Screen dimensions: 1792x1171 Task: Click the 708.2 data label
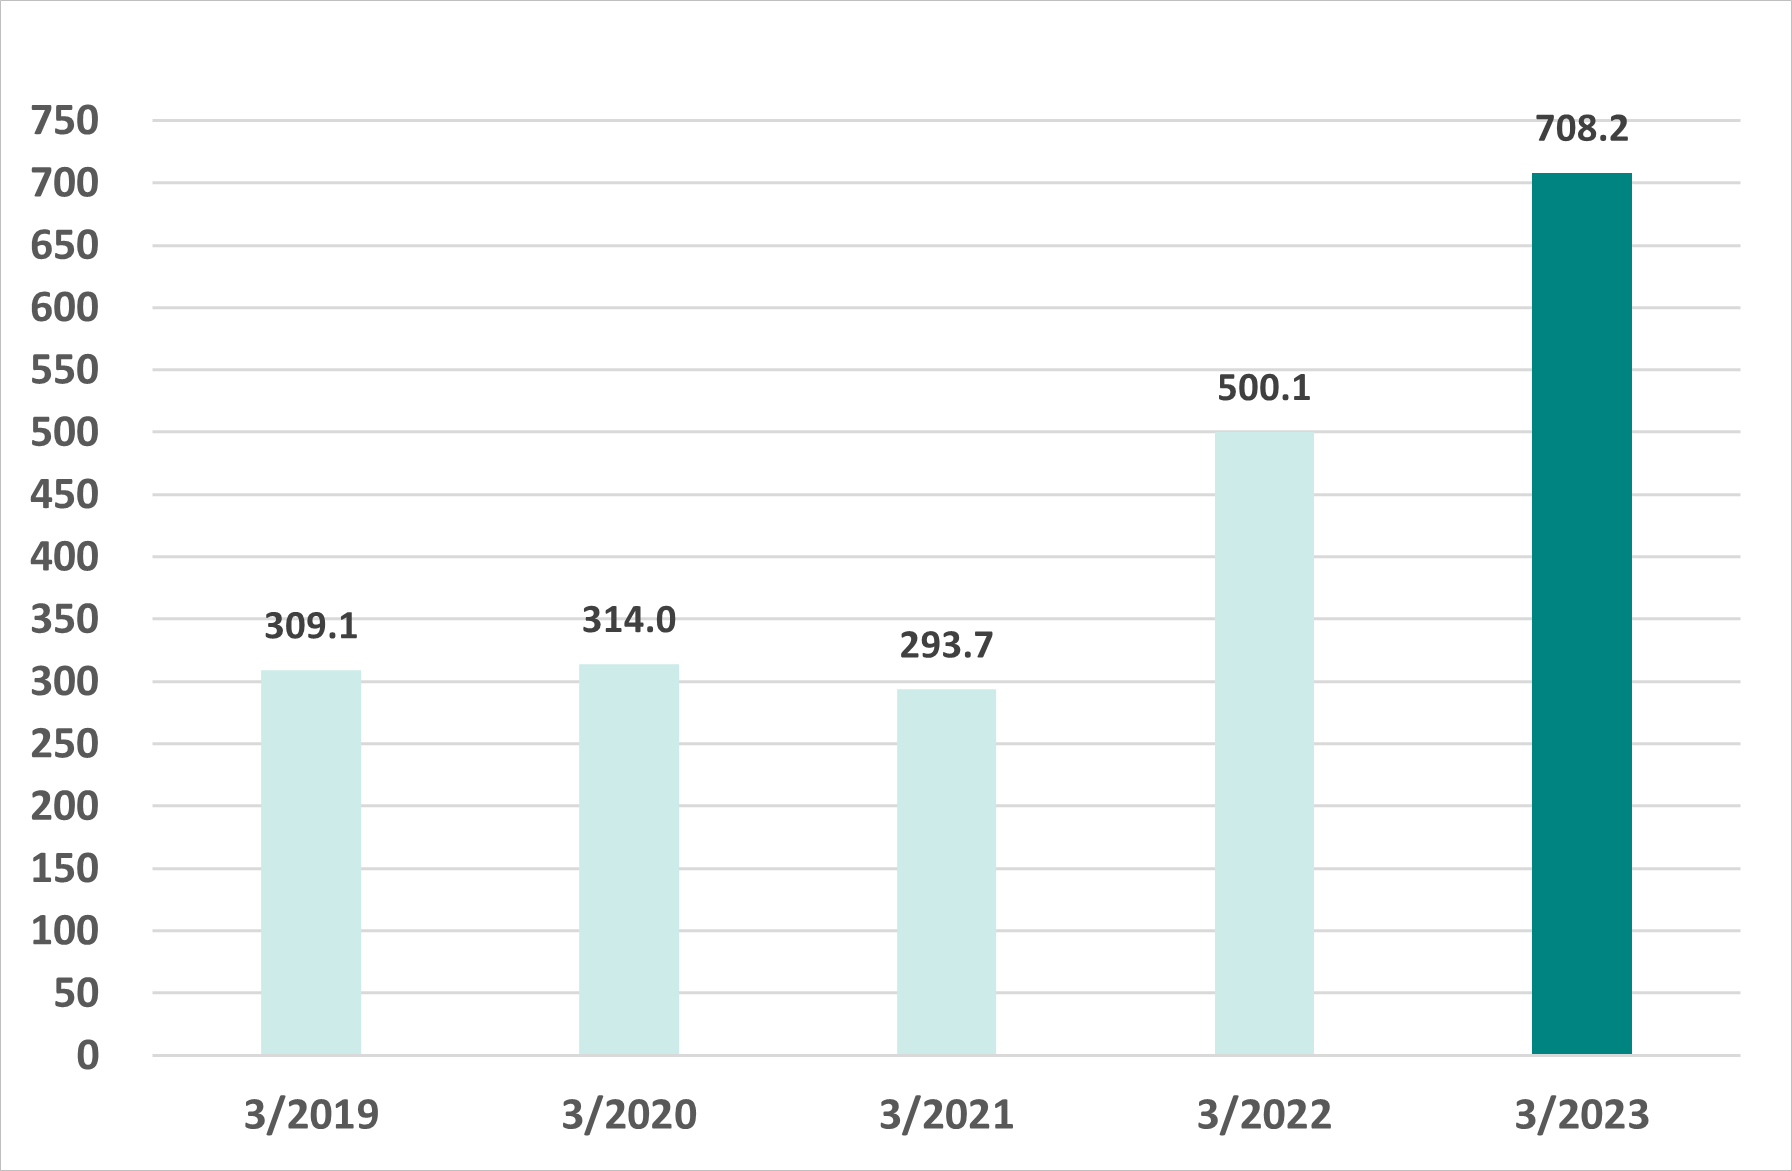[x=1582, y=129]
